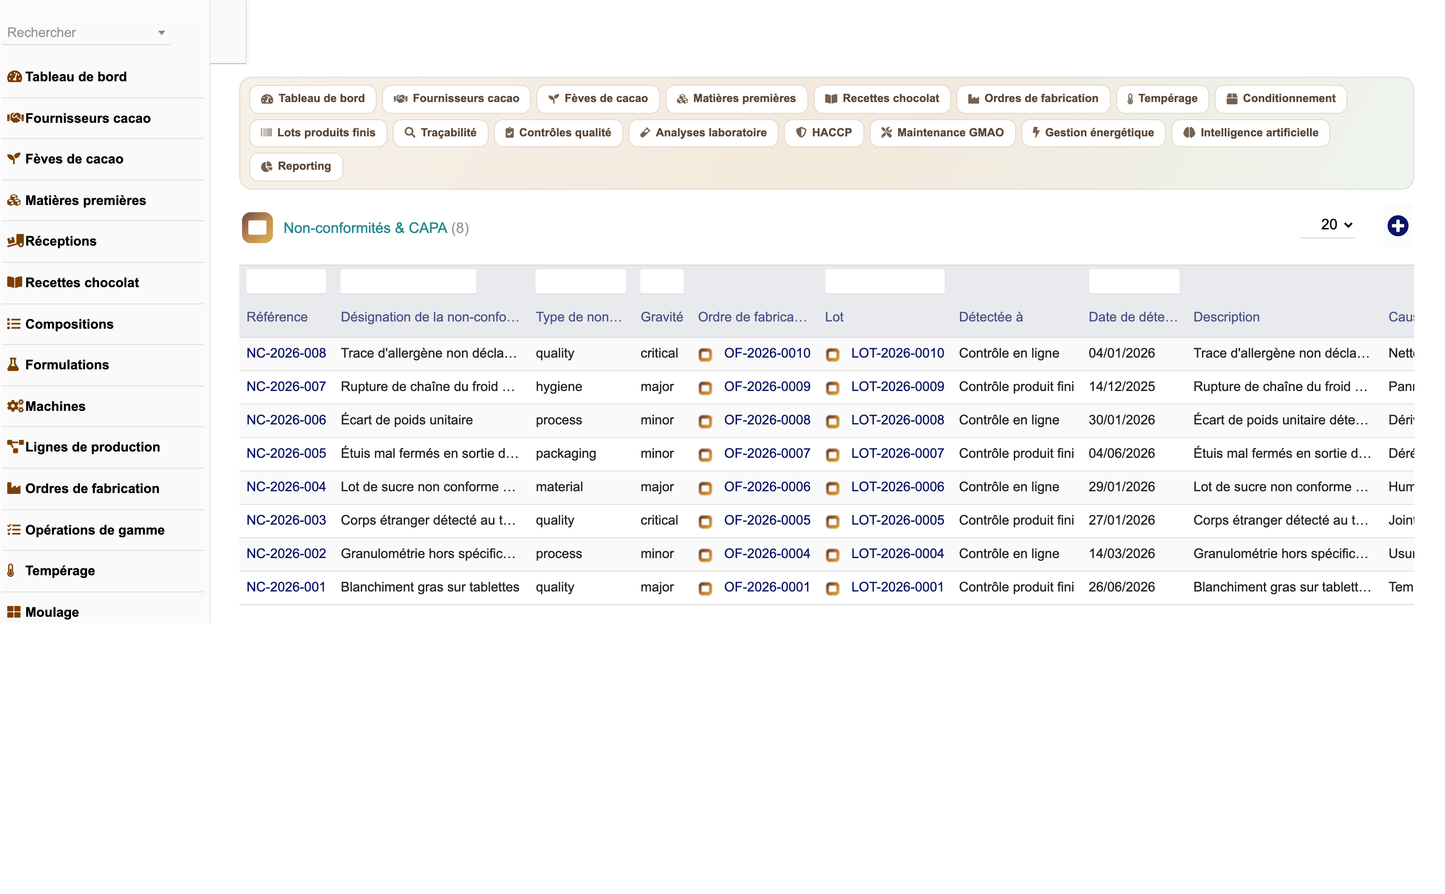The image size is (1445, 894).
Task: Sort by the Gravité column header
Action: point(662,317)
